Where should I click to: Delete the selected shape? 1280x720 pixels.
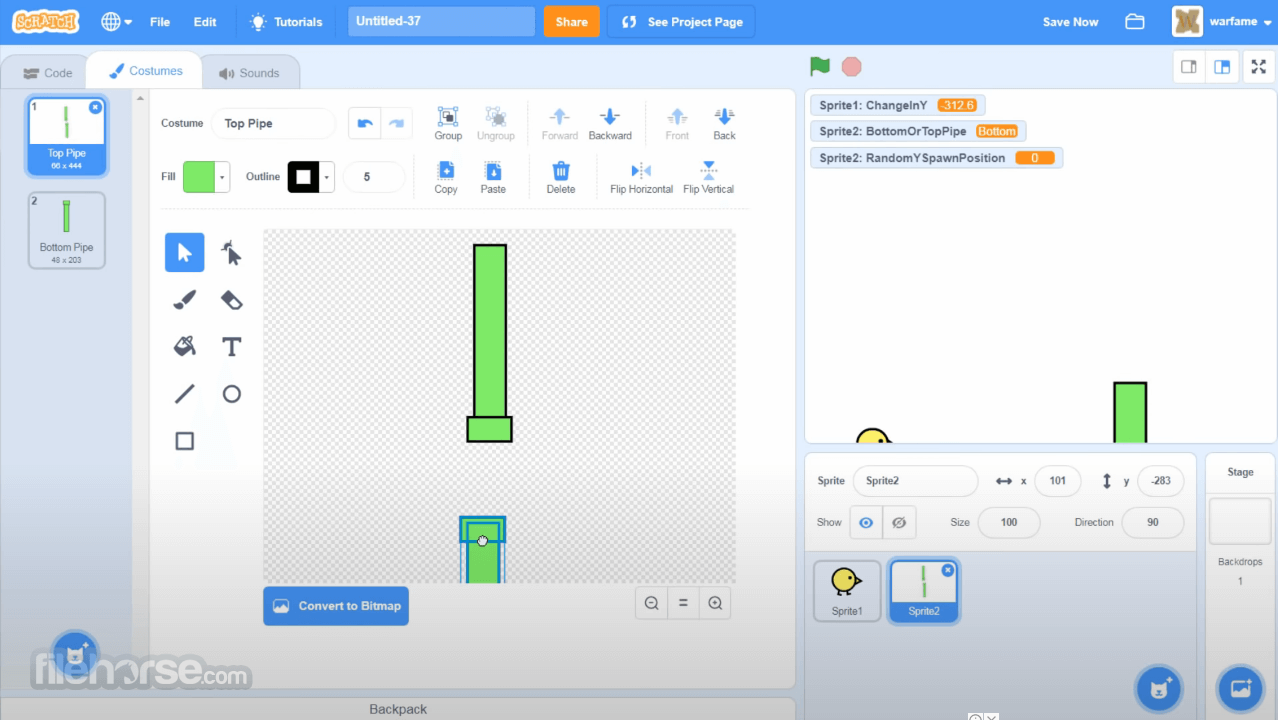pos(561,177)
